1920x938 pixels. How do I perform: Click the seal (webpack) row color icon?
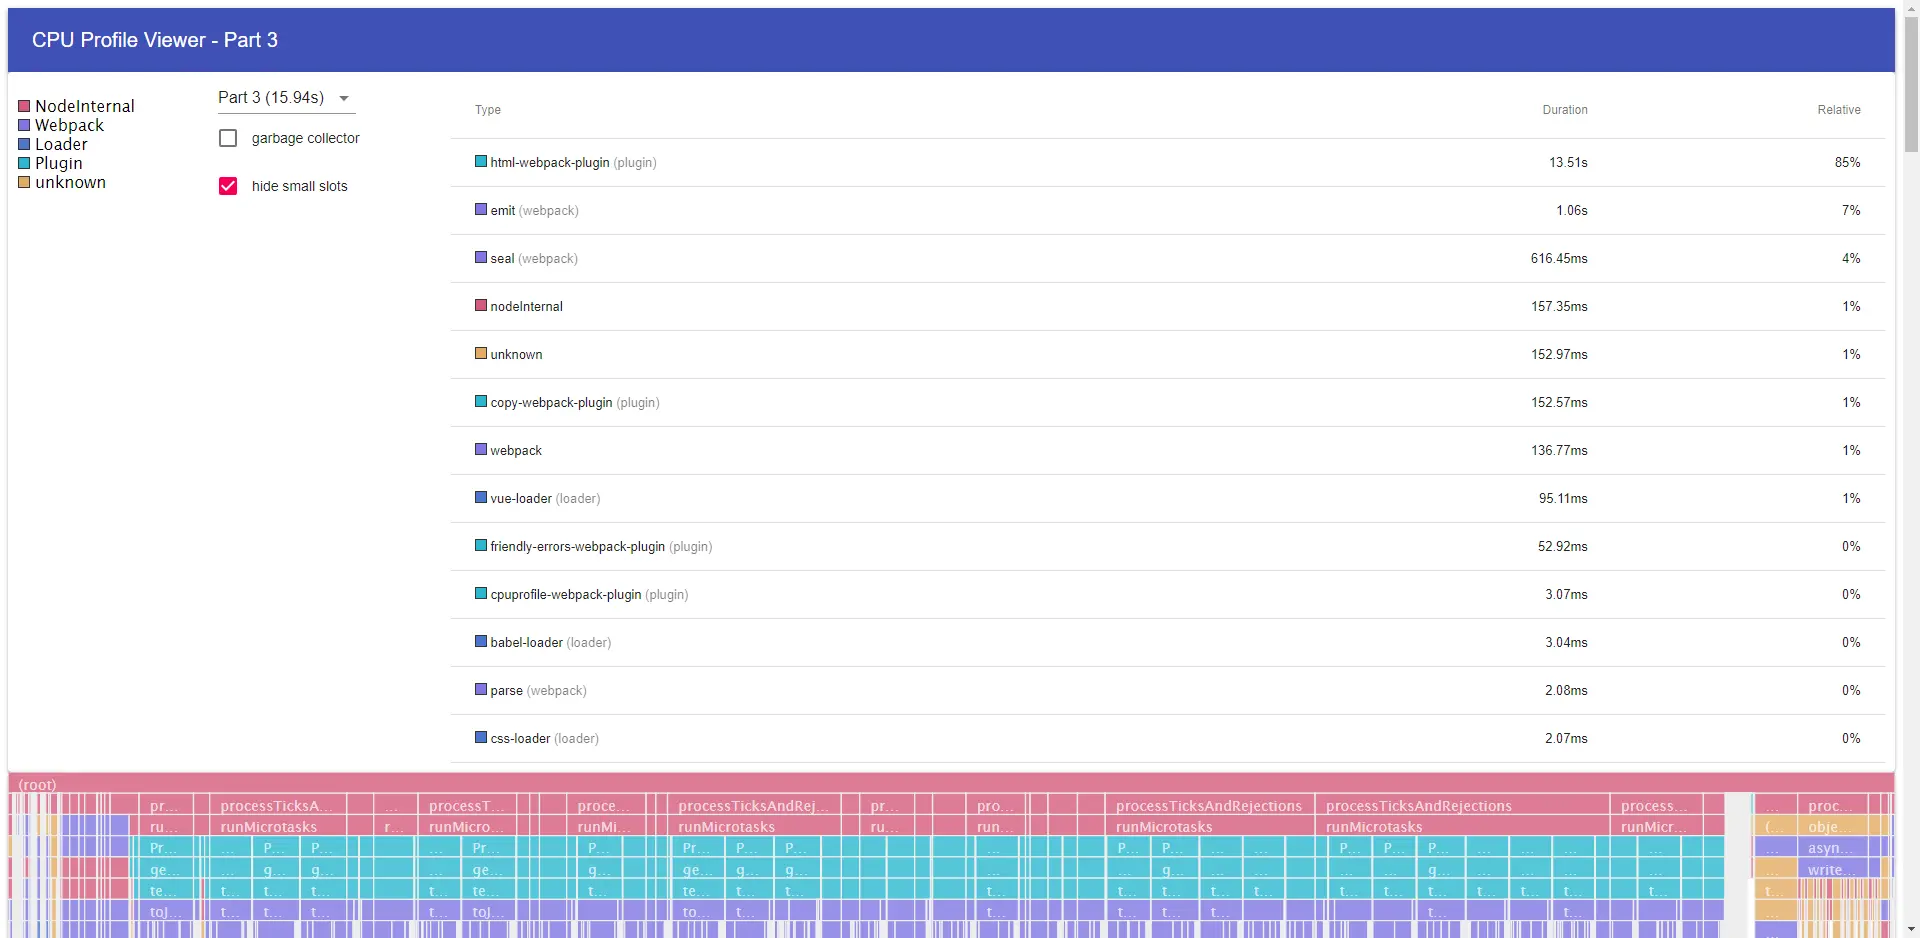(x=481, y=258)
